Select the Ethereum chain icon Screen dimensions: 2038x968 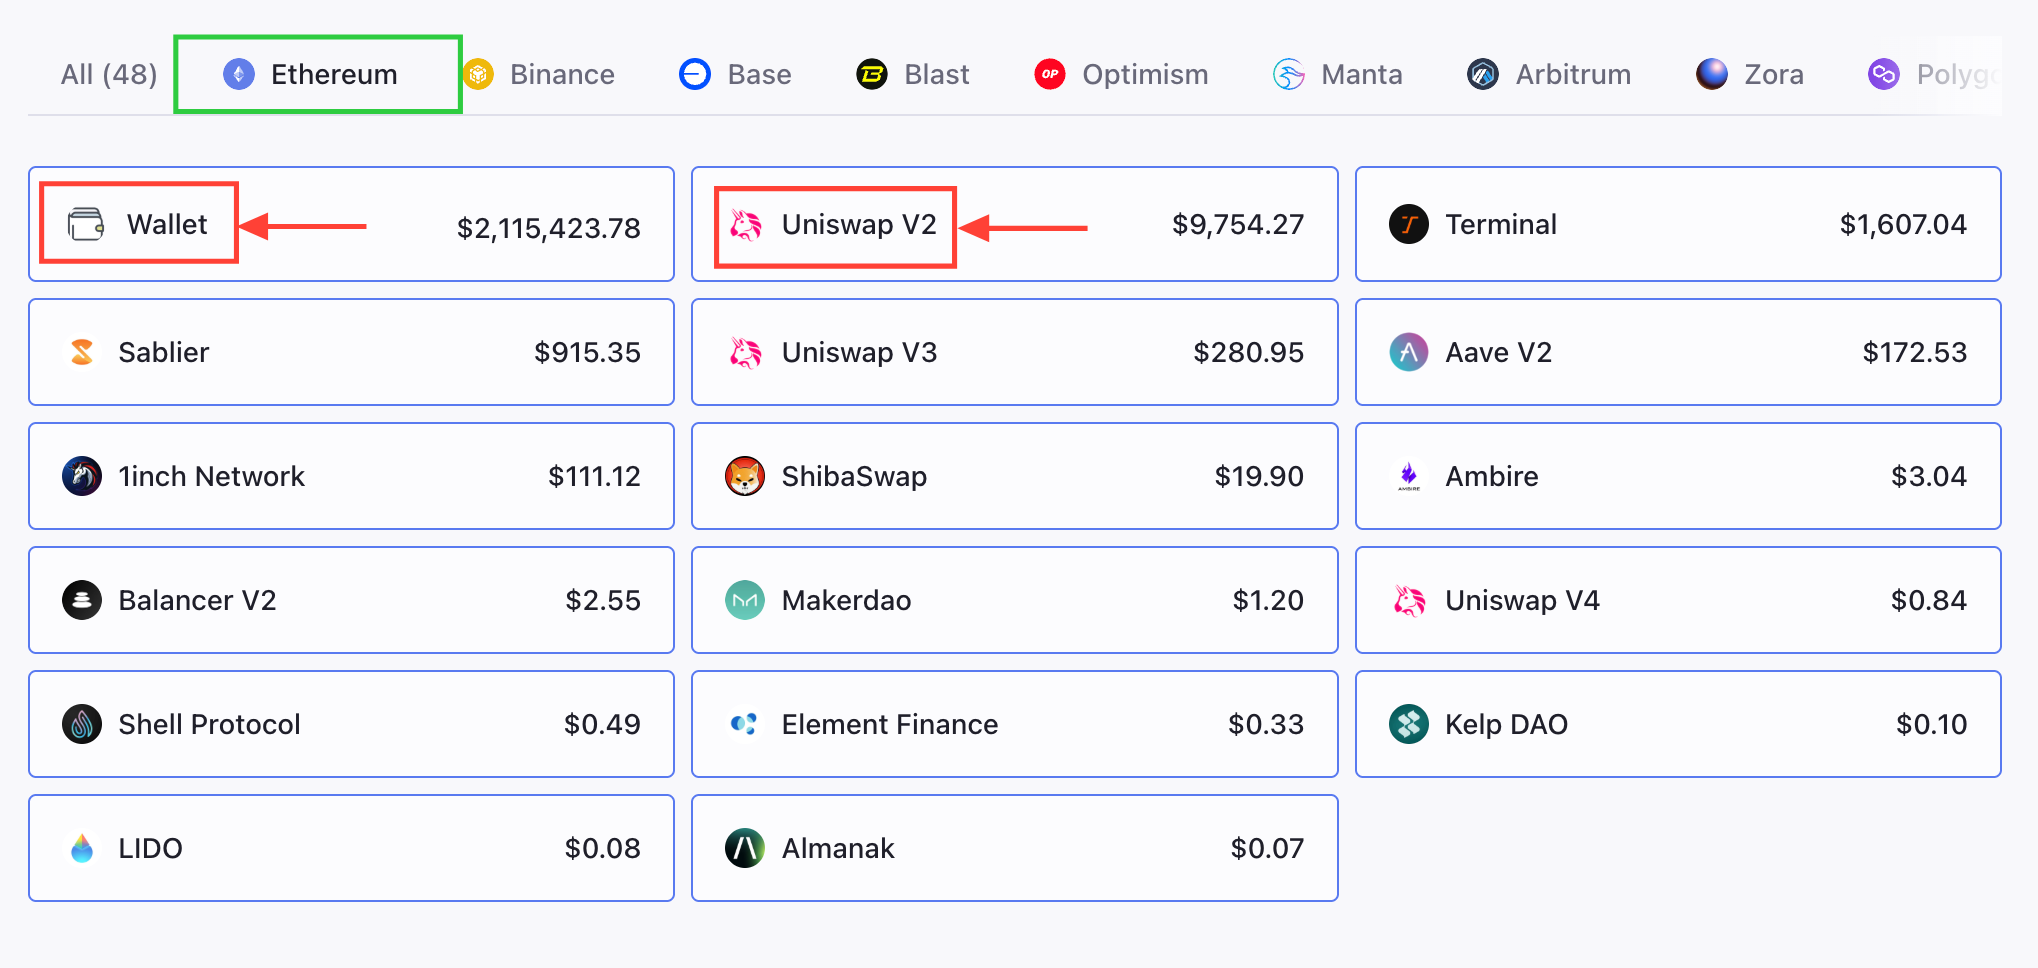[238, 73]
